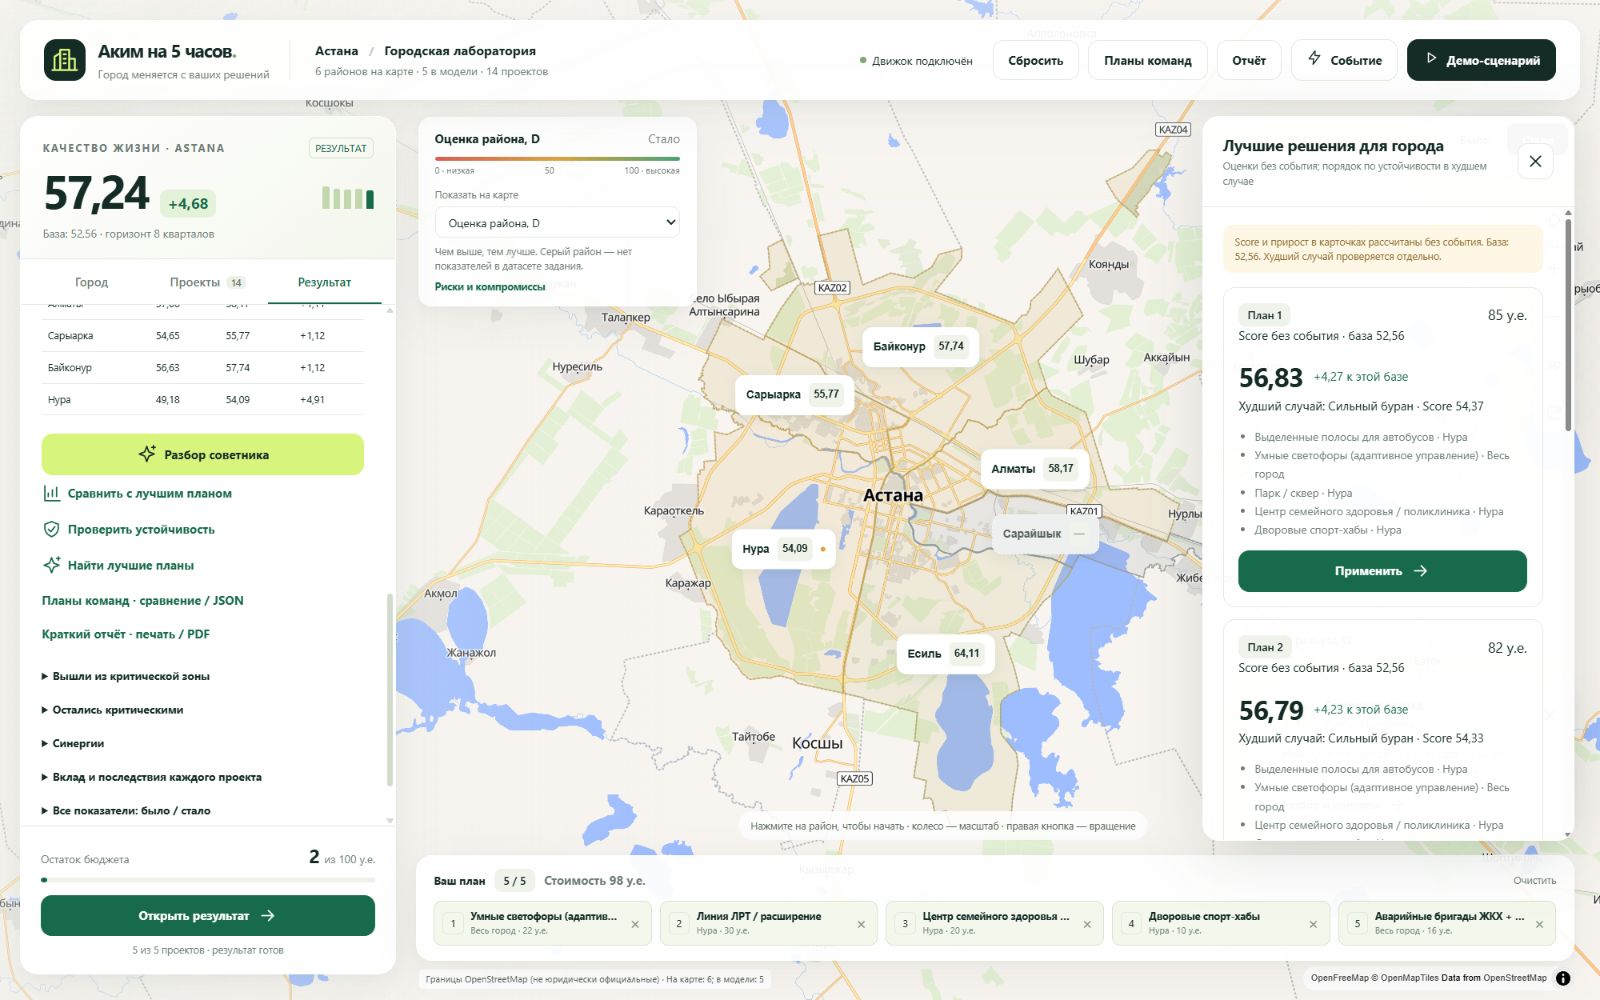This screenshot has width=1600, height=1000.
Task: Remove Аварийные бригады ЖКХ from plan
Action: coord(1539,924)
